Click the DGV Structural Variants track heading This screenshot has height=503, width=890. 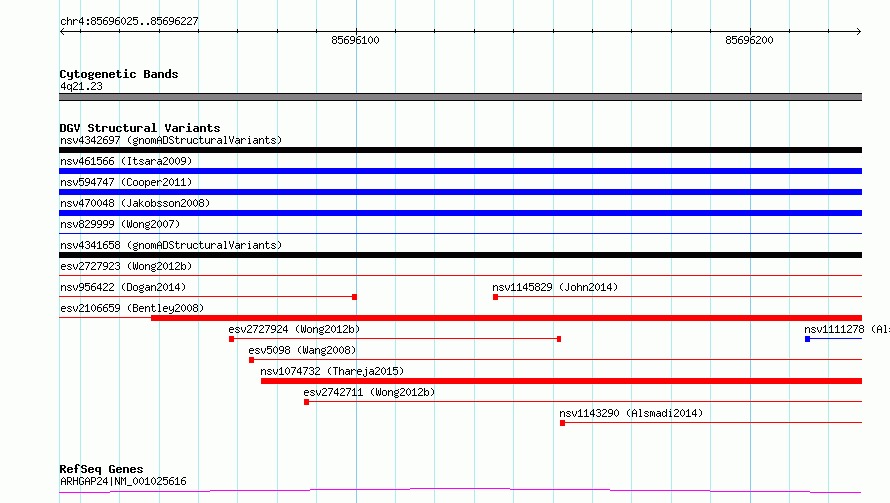click(140, 128)
